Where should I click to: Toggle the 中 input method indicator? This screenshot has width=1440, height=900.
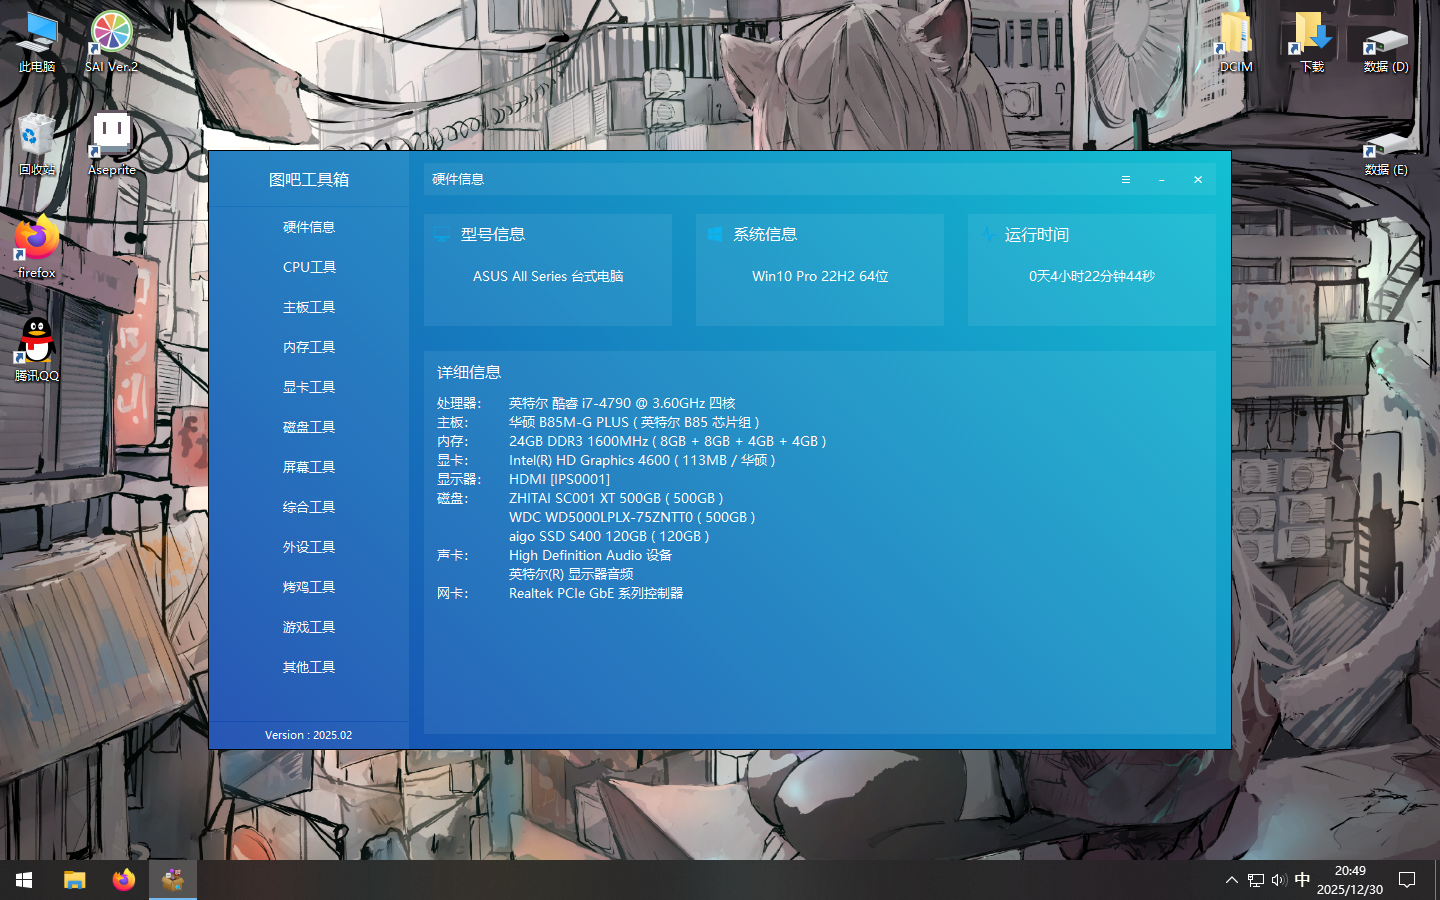[x=1302, y=880]
